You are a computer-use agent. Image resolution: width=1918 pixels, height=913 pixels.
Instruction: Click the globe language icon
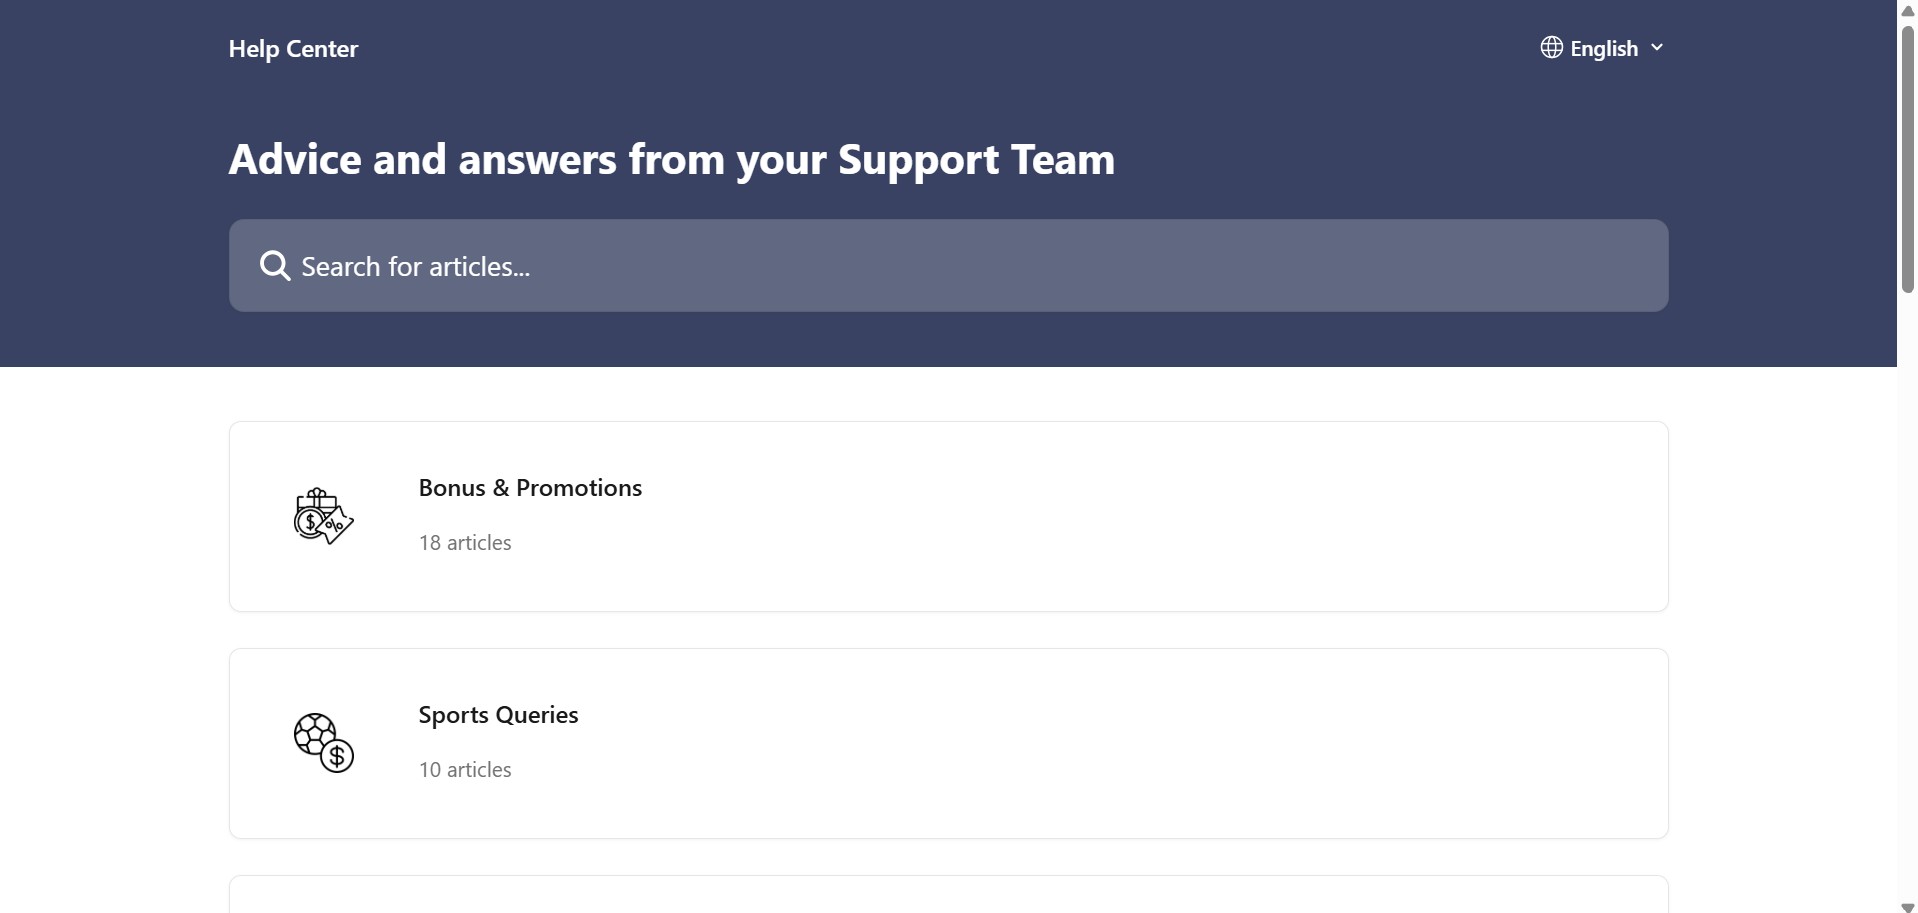(1551, 48)
